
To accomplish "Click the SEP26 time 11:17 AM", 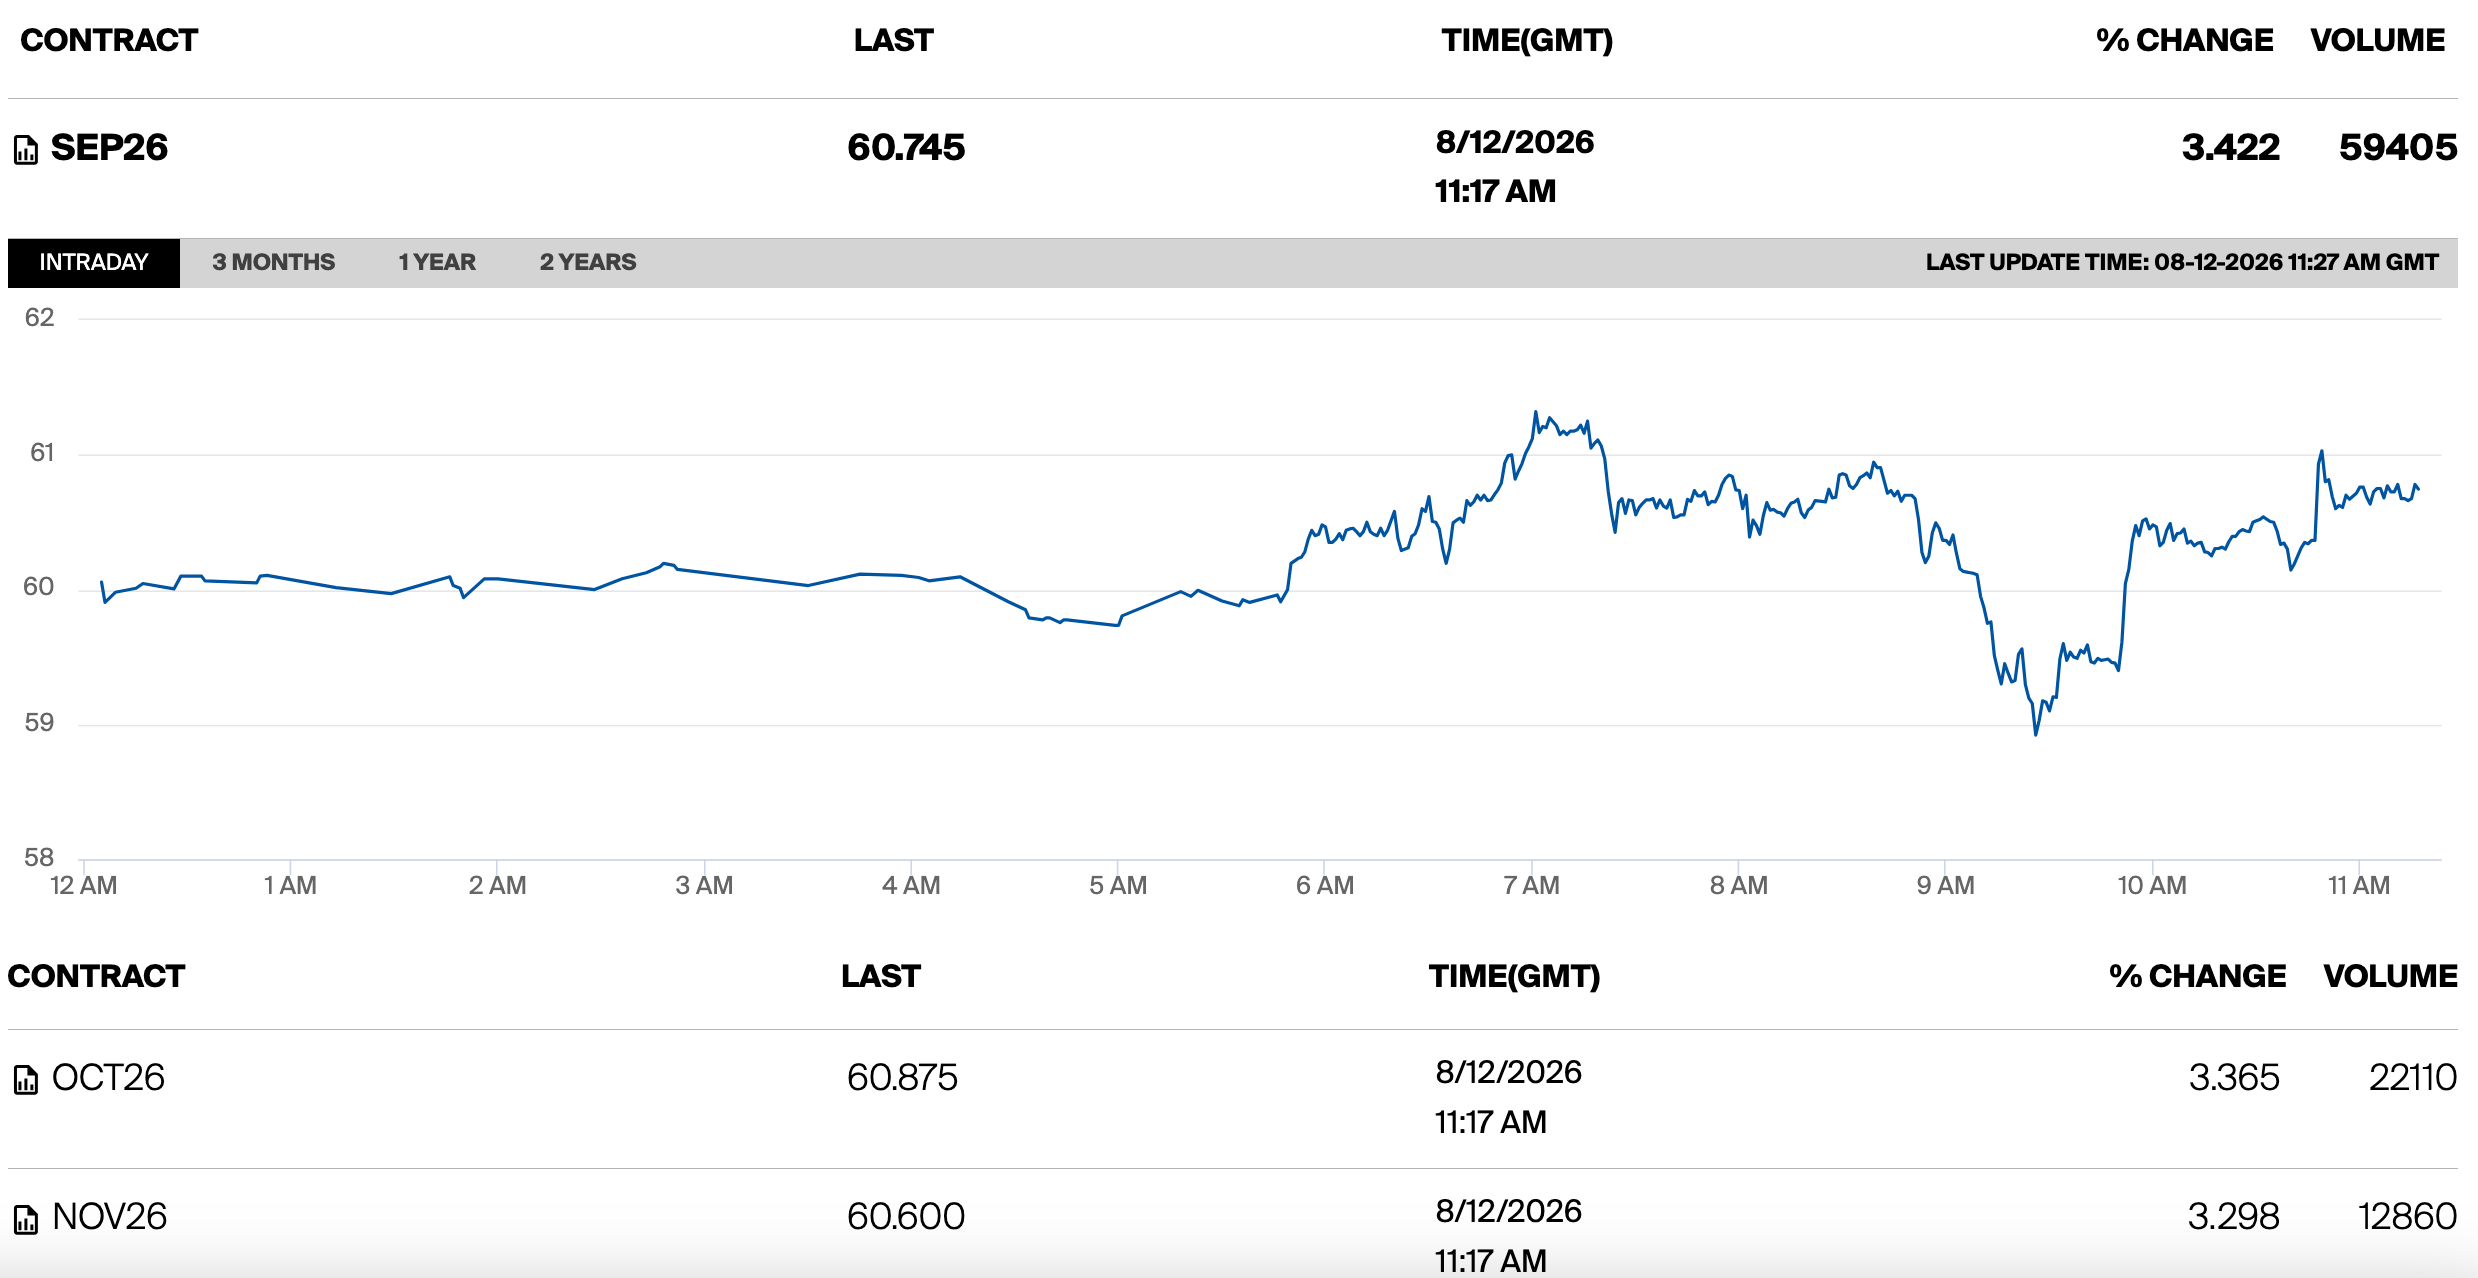I will coord(1495,192).
